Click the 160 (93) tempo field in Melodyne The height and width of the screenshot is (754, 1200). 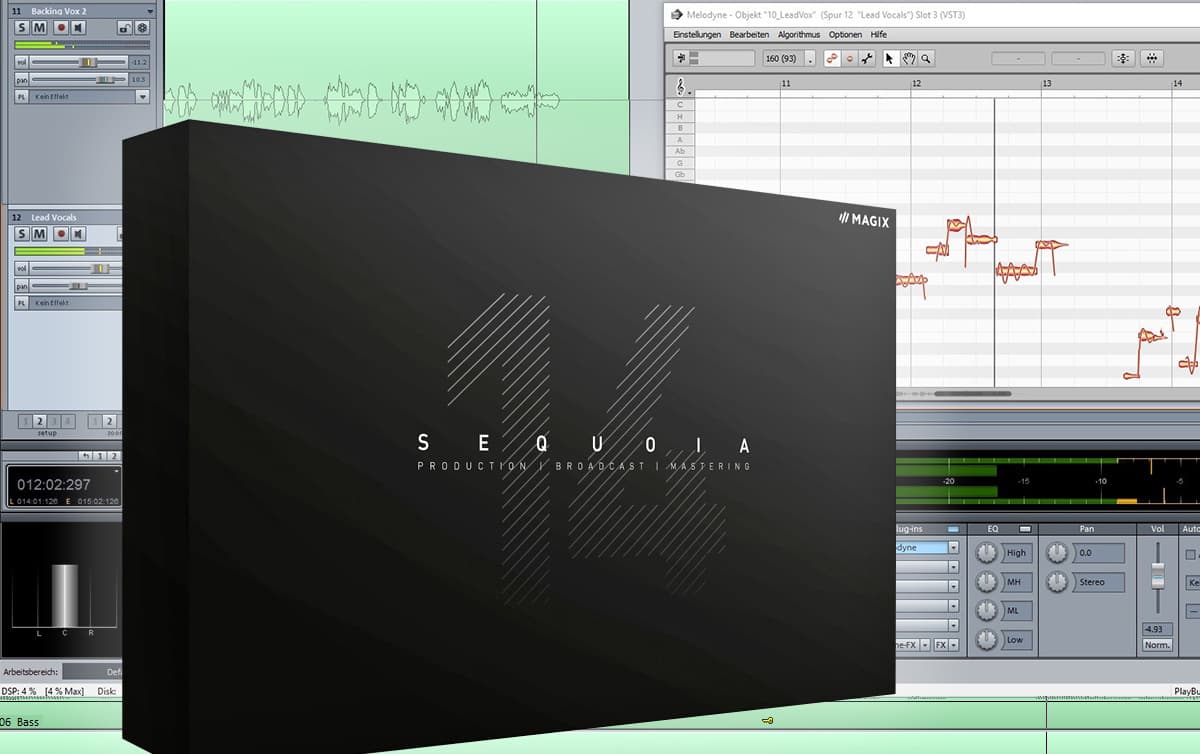point(783,59)
